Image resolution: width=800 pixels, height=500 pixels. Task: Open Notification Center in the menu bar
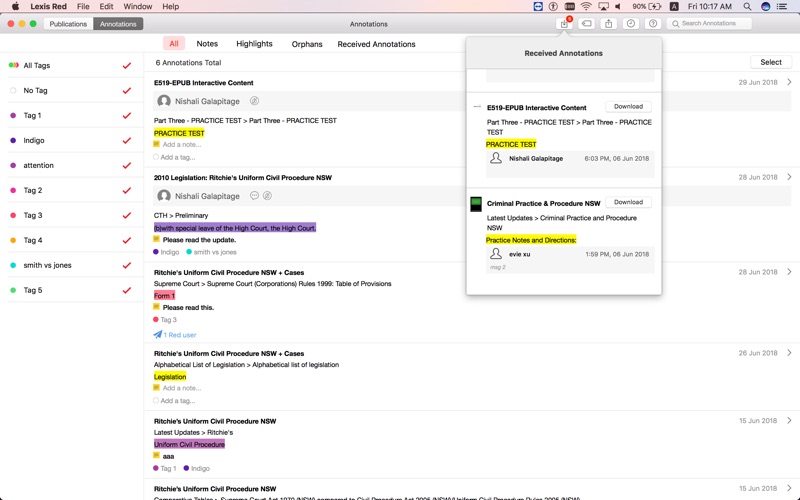pos(782,7)
